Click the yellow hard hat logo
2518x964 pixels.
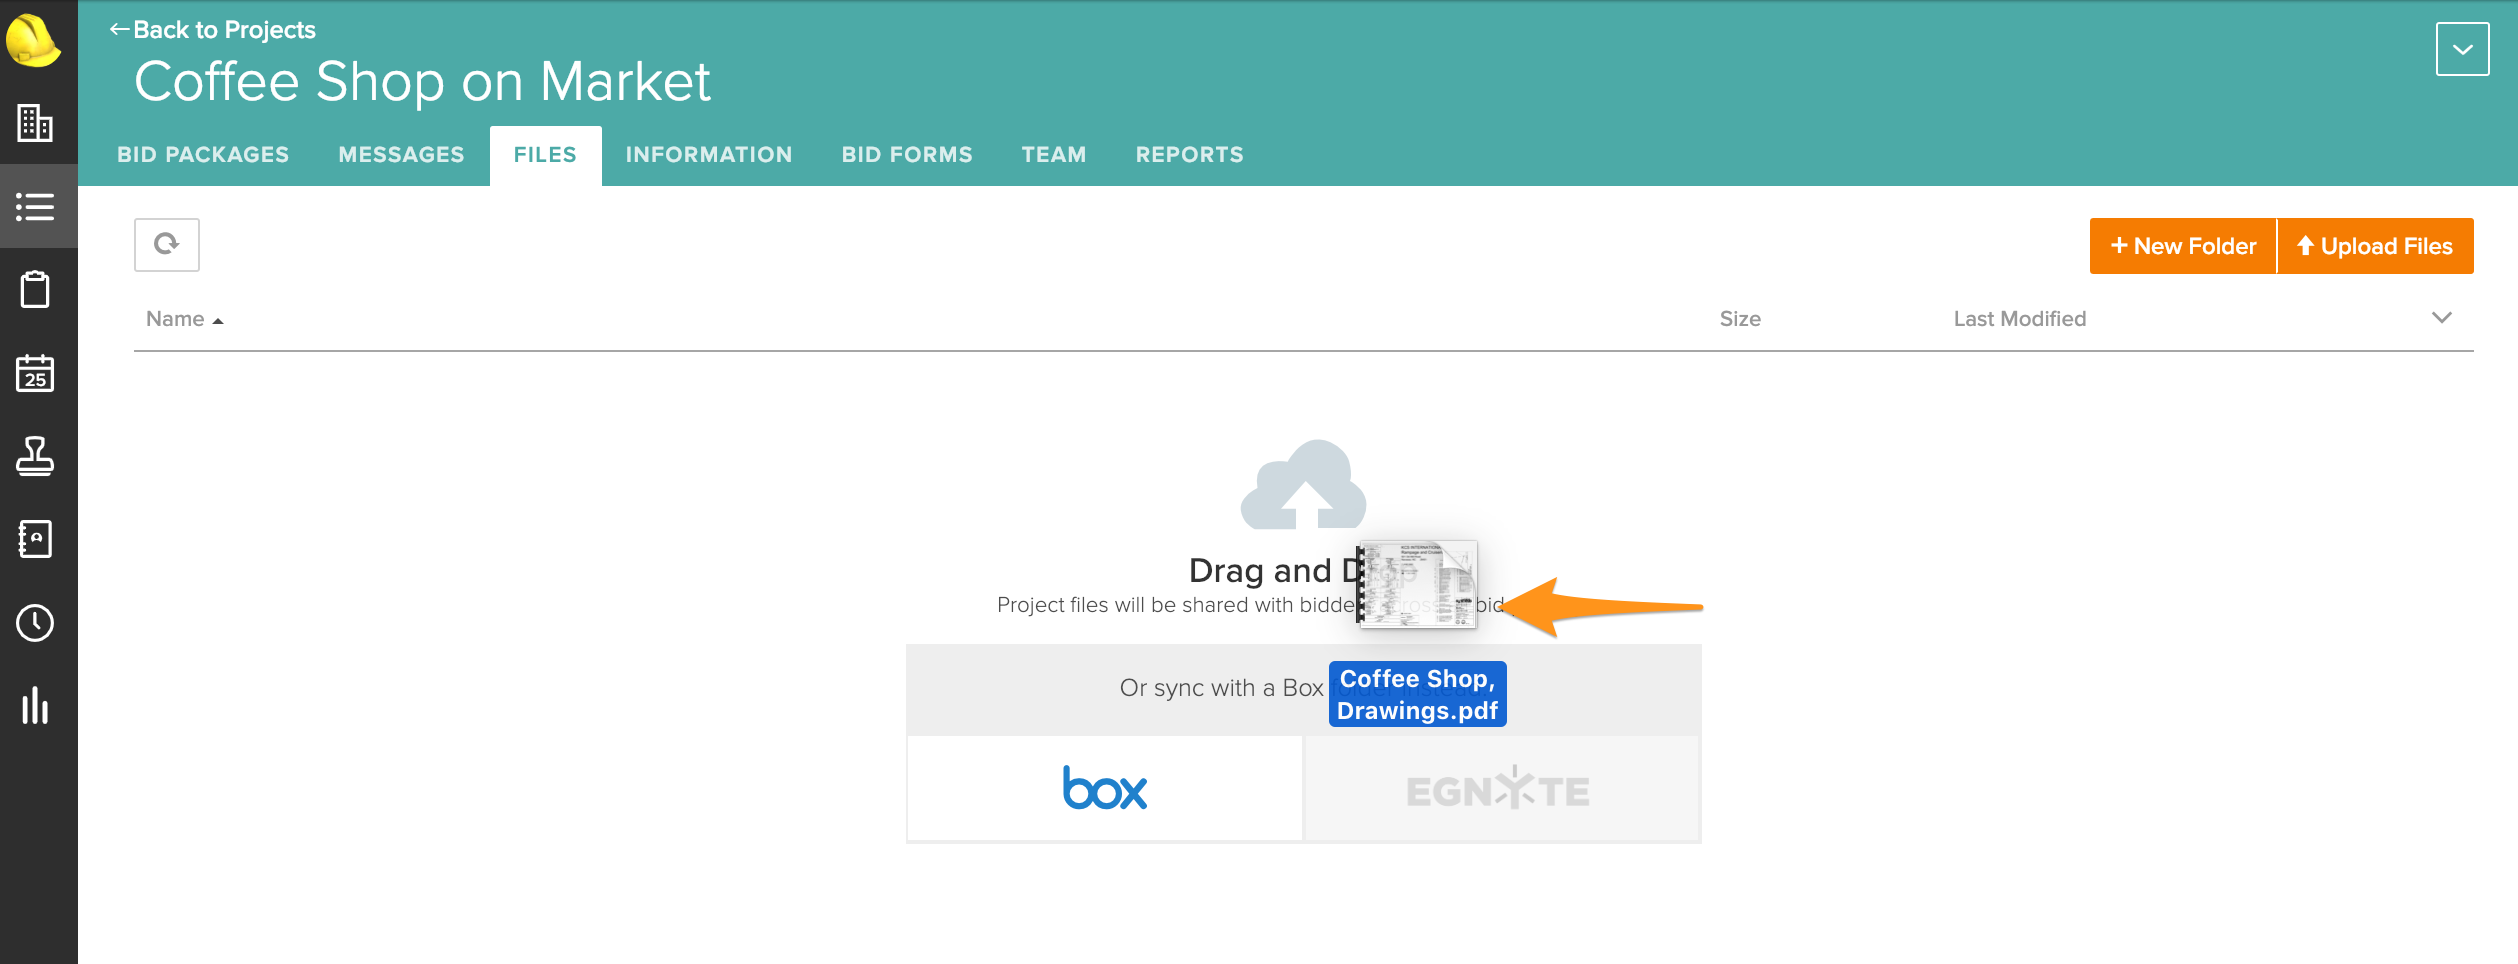coord(33,40)
